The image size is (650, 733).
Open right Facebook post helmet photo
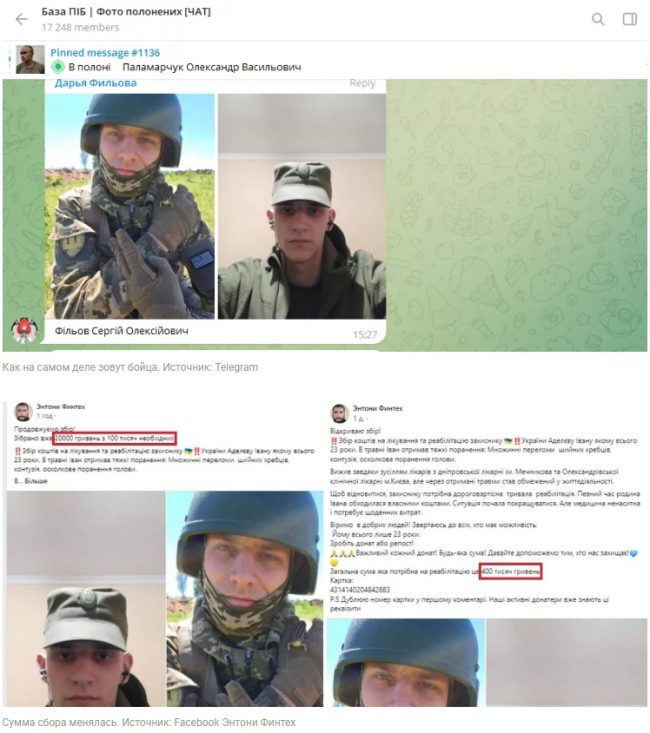[x=406, y=662]
